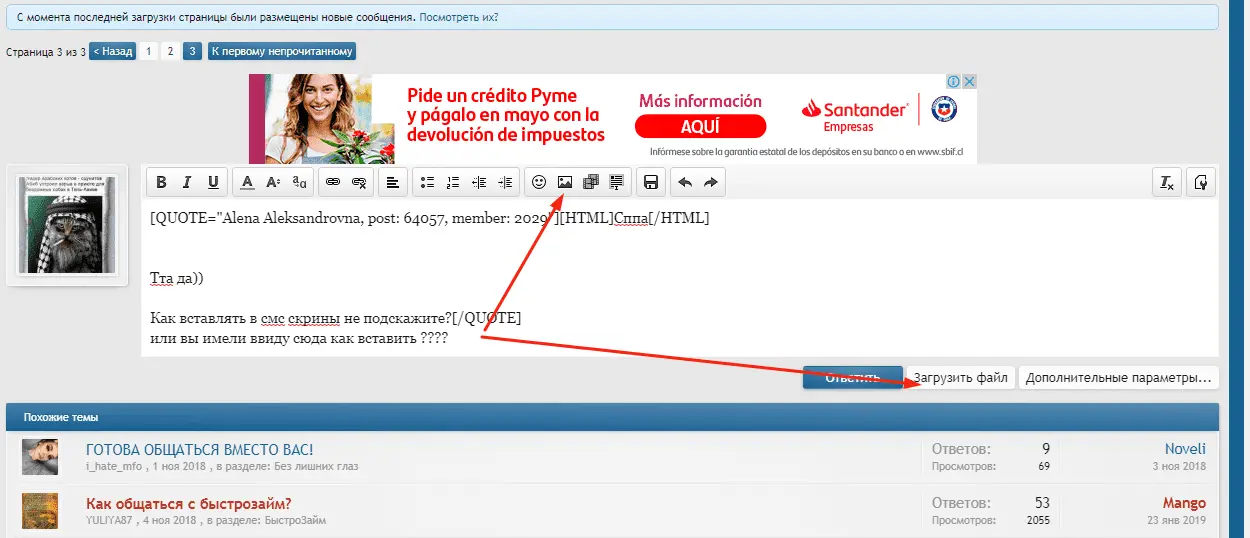Click the insert link icon
This screenshot has height=538, width=1250.
click(x=333, y=182)
